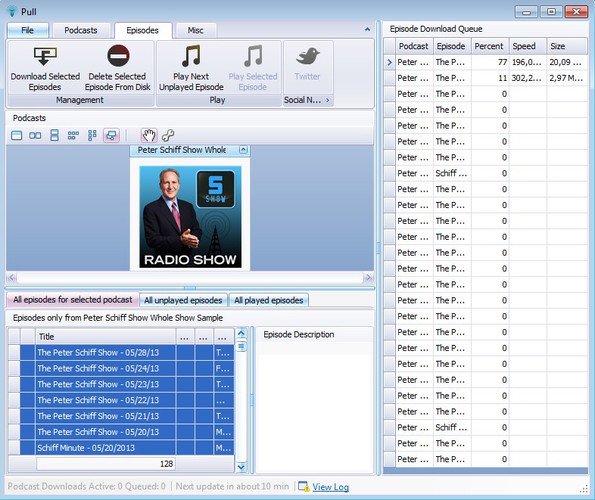Expand the Social N... ribbon group arrow

tap(327, 100)
